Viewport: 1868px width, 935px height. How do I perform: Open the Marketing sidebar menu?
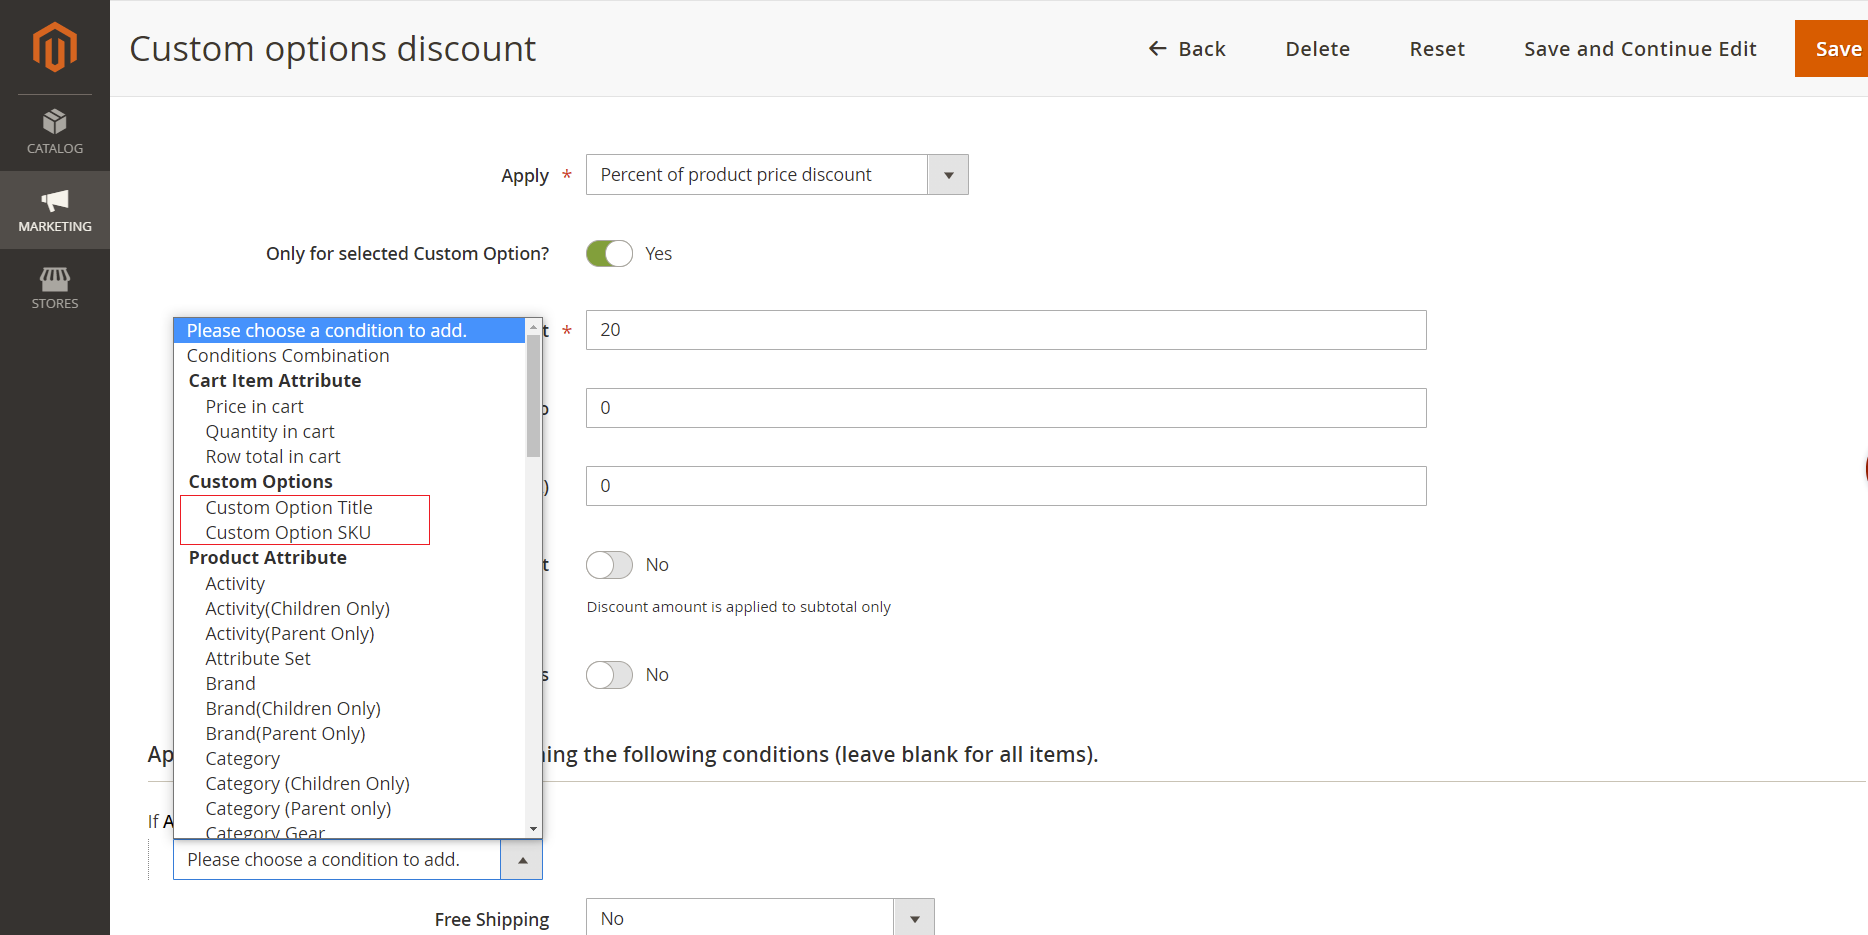point(55,210)
